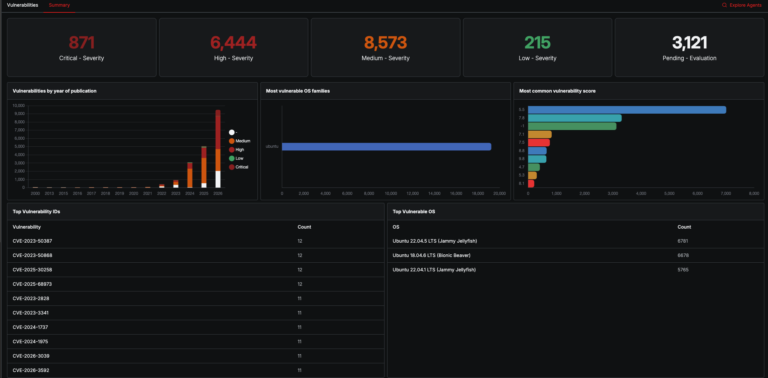Select the CVE-2024-1737 row
This screenshot has width=768, height=378.
196,327
